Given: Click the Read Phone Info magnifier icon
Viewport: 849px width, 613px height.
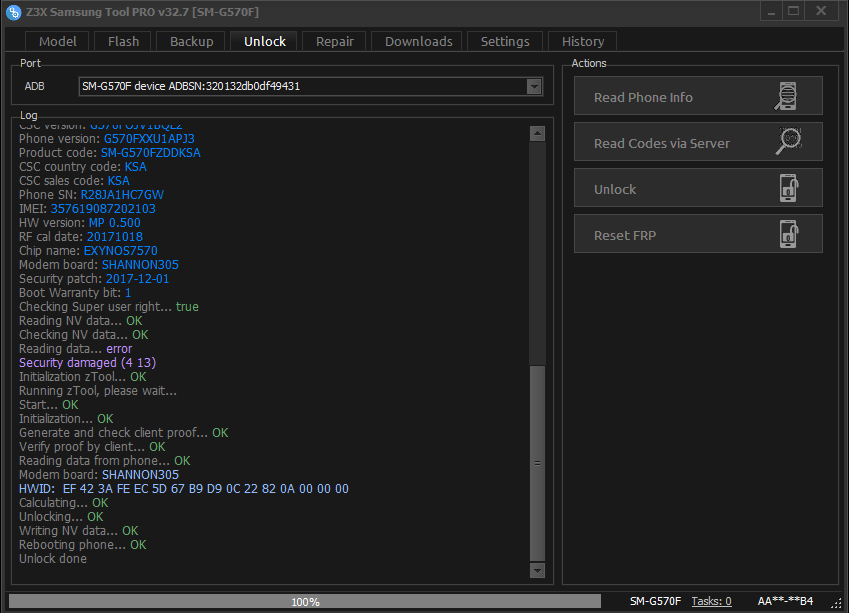Looking at the screenshot, I should pos(787,96).
